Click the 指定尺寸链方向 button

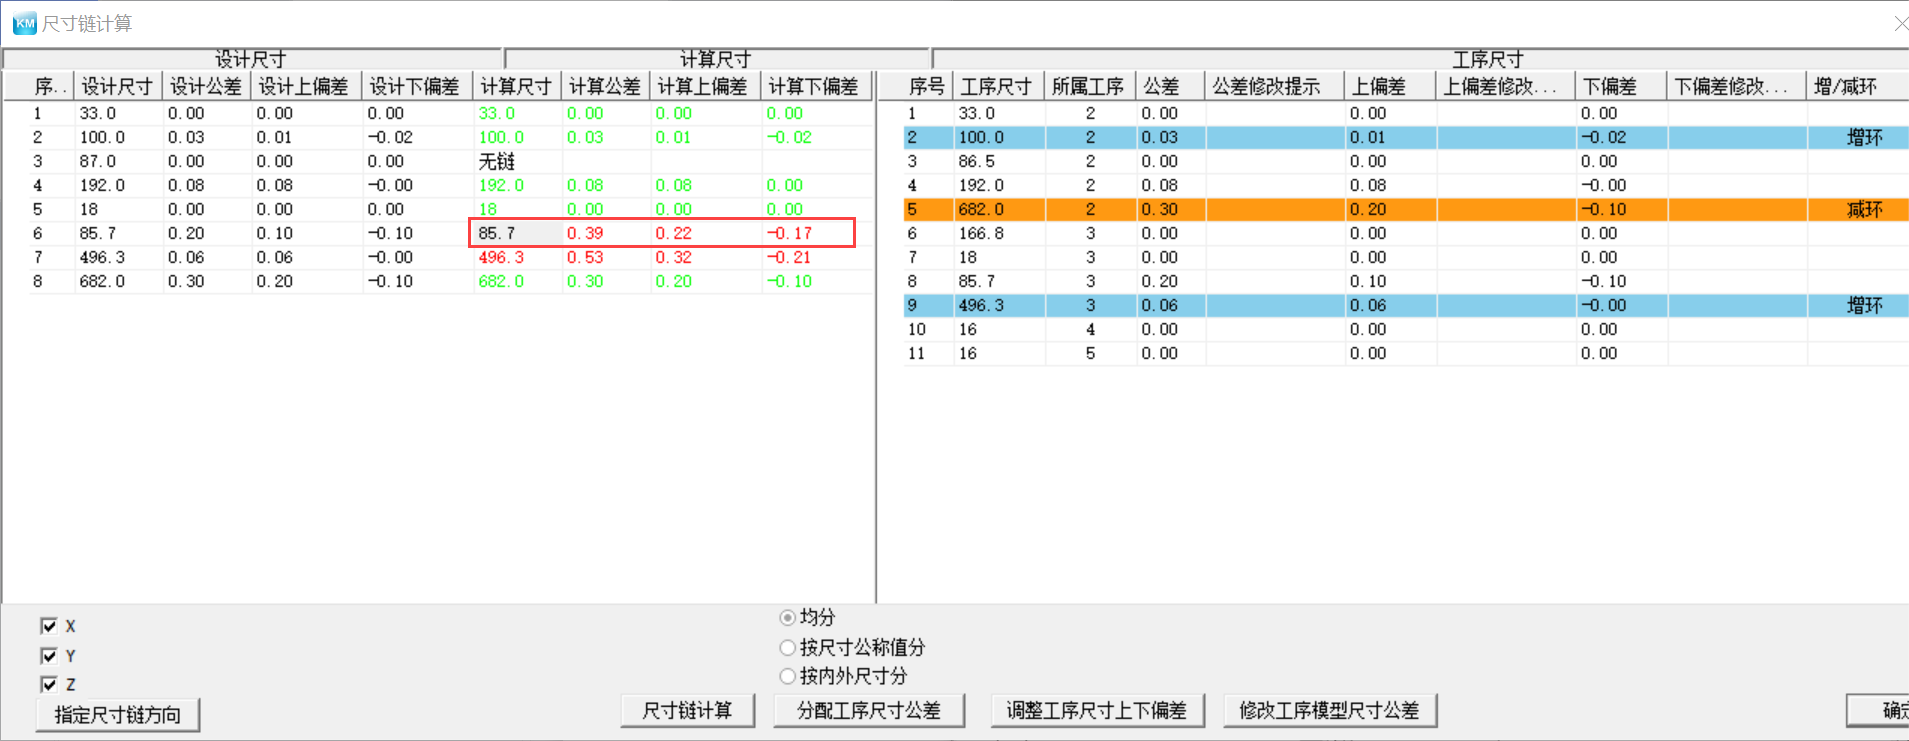(x=118, y=715)
